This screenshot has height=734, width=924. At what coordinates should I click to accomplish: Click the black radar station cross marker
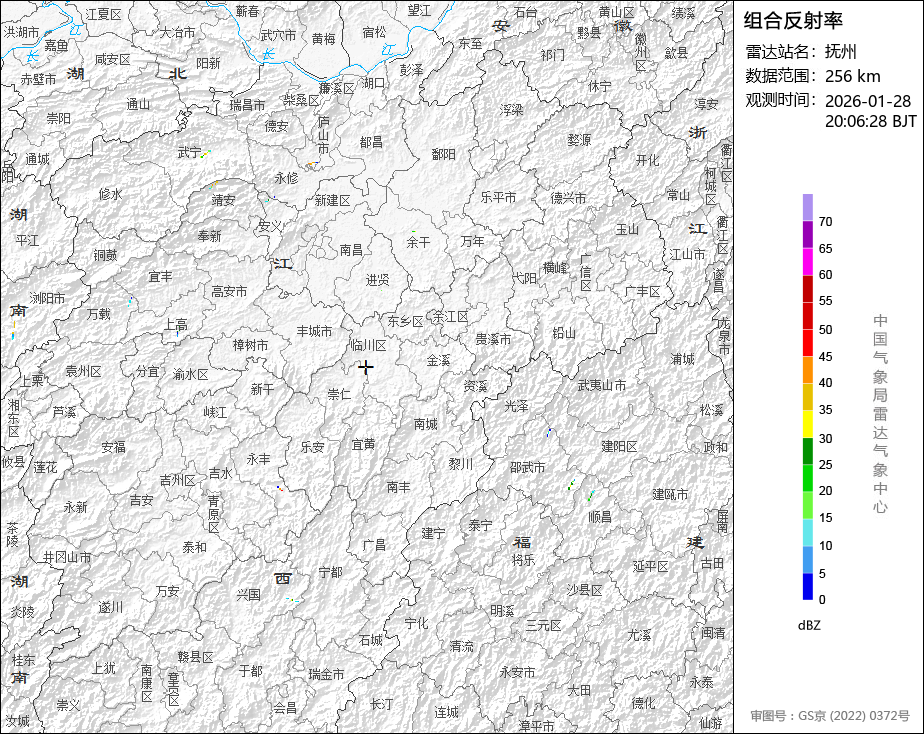366,368
